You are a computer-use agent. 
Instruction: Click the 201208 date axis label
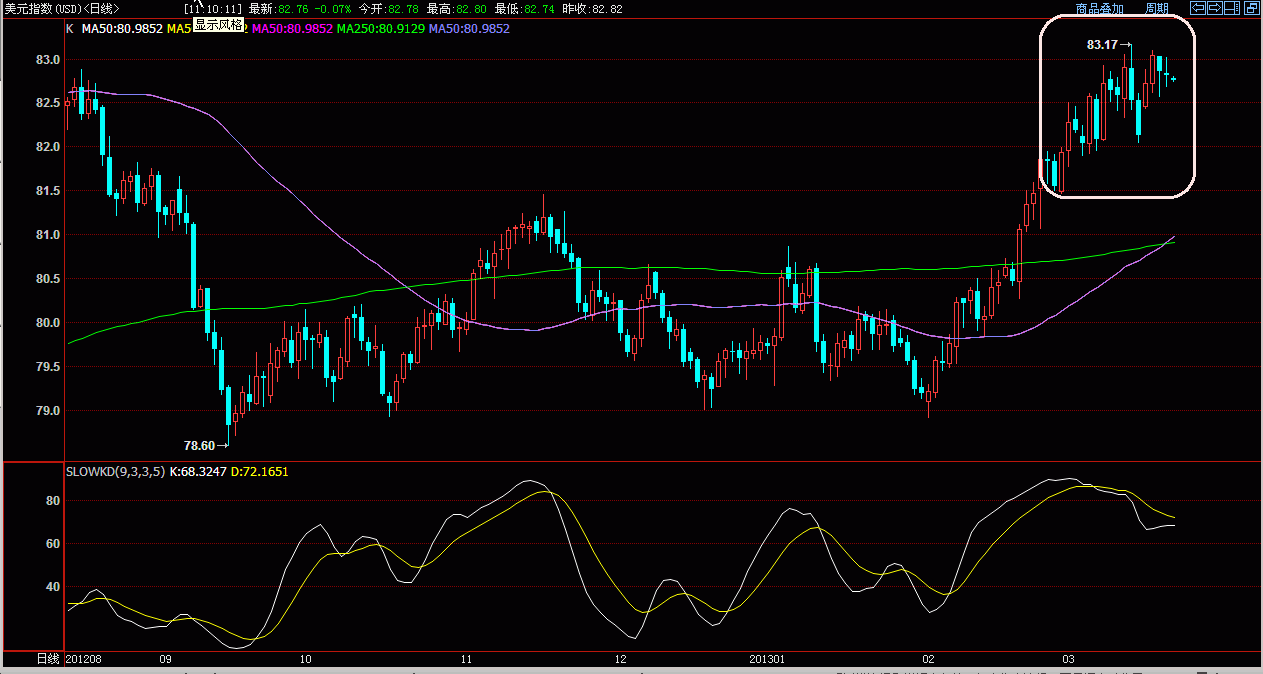click(84, 659)
